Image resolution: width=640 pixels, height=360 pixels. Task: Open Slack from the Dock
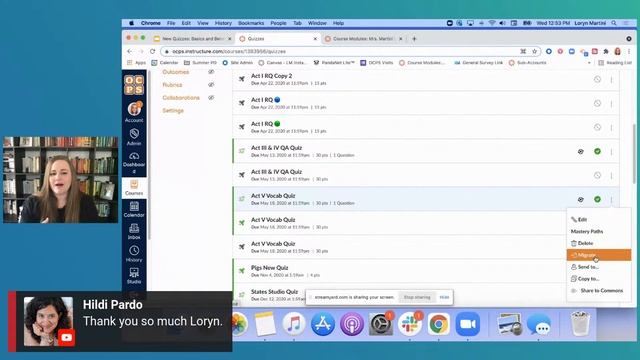tap(410, 324)
